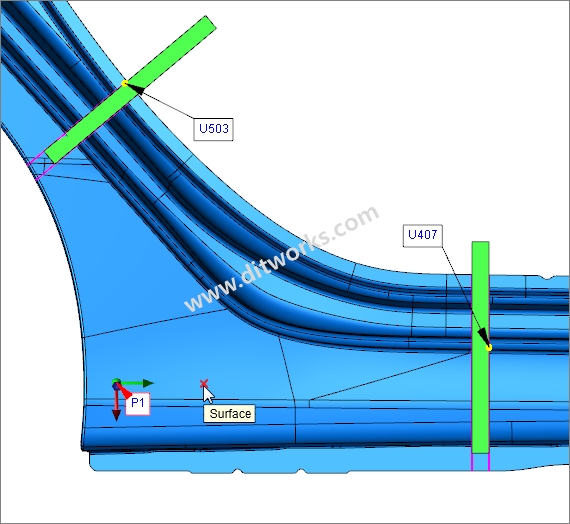Image resolution: width=570 pixels, height=524 pixels.
Task: Click the red arrowhead pointing to P1
Action: coord(125,392)
